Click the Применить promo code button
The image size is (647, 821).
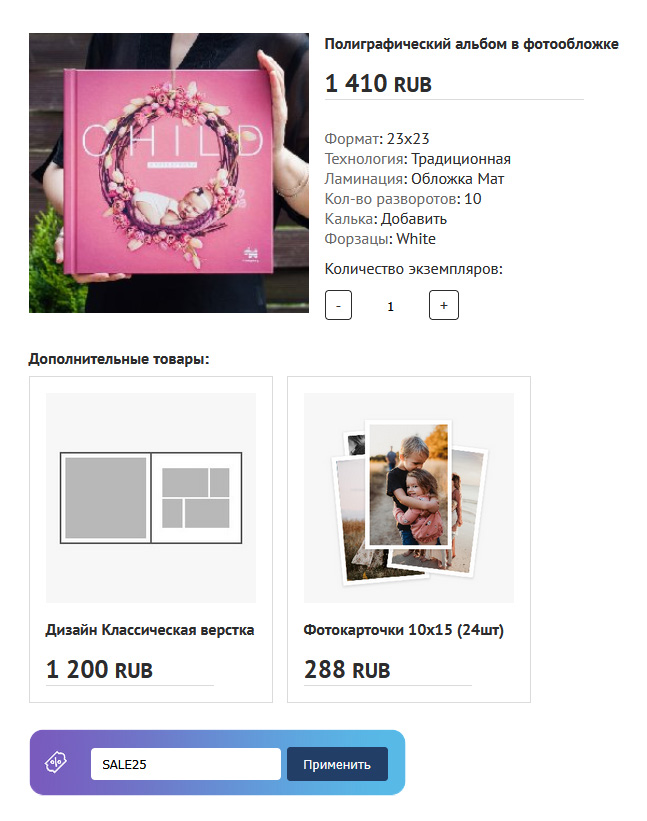click(x=337, y=764)
